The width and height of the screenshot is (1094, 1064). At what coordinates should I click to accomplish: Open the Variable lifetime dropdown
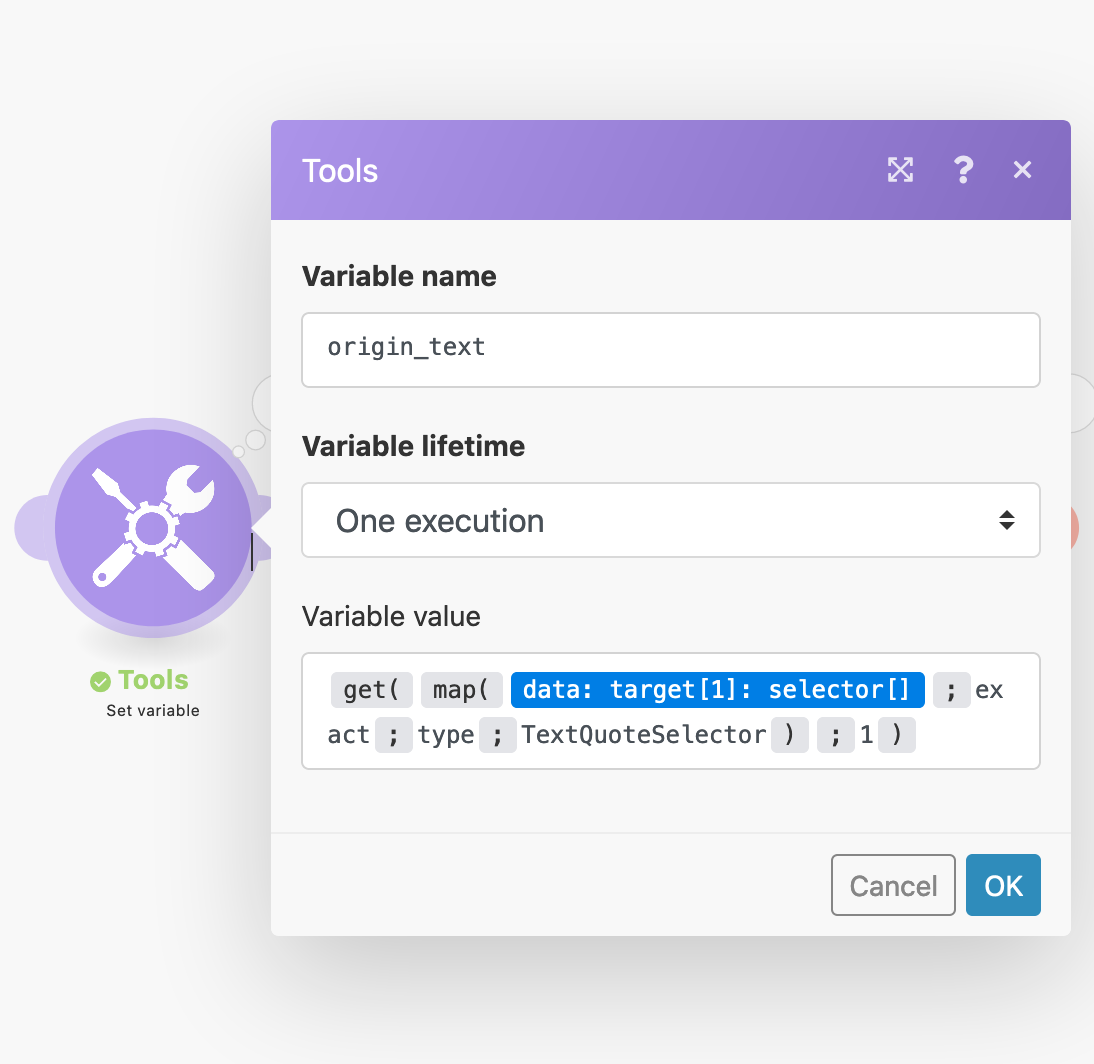(x=670, y=520)
